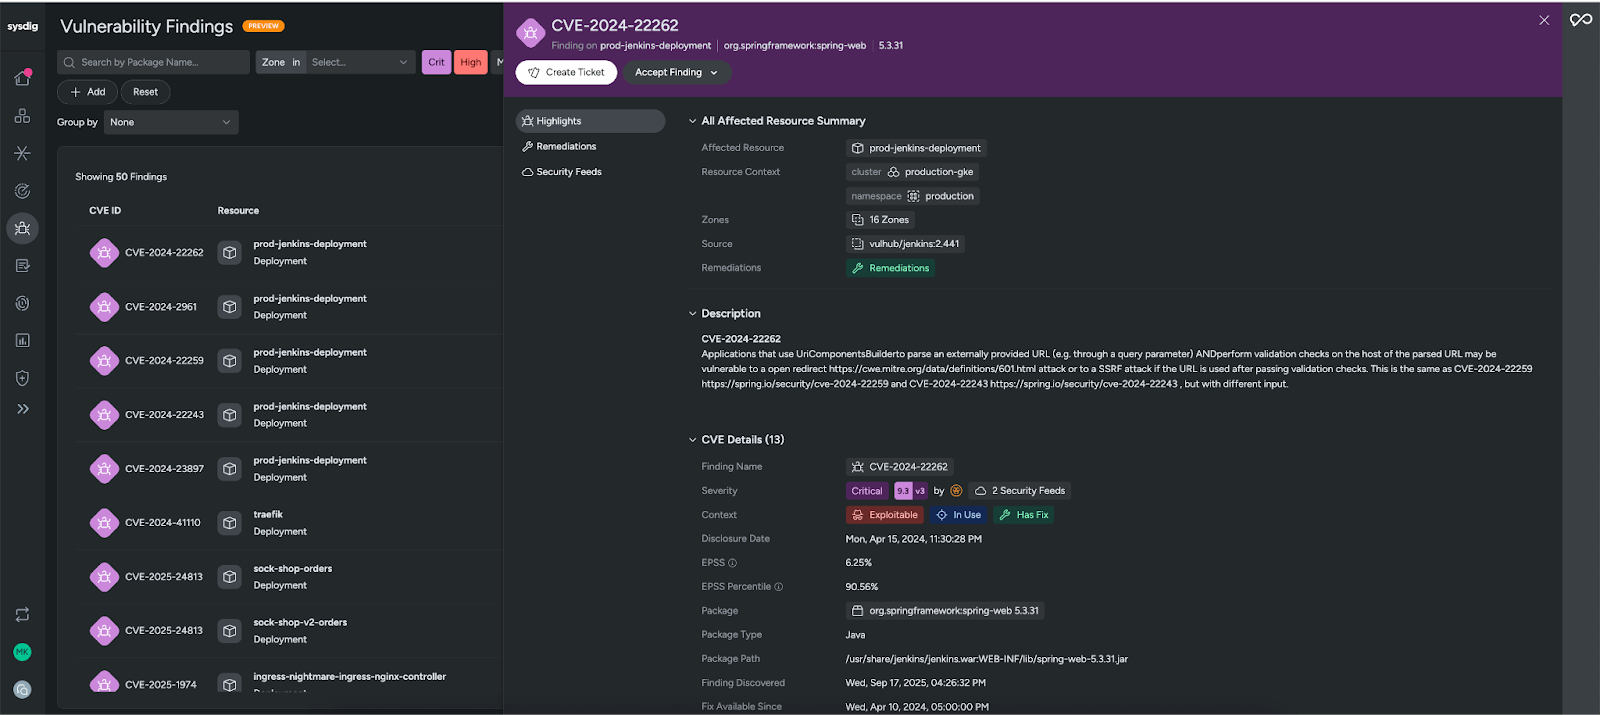Click the EPSS info icon

click(732, 563)
